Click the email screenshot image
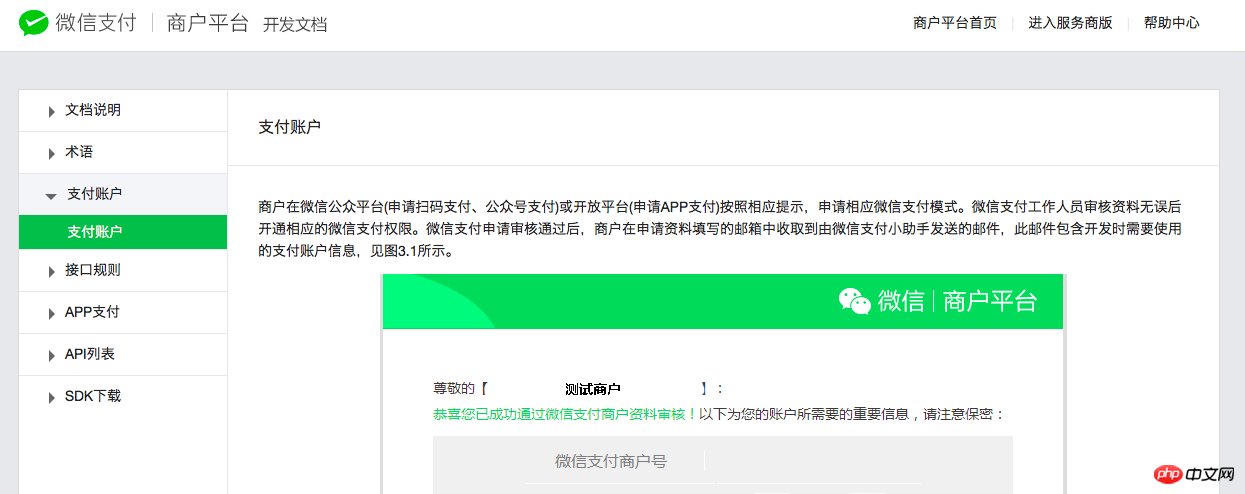Image resolution: width=1245 pixels, height=494 pixels. click(723, 384)
